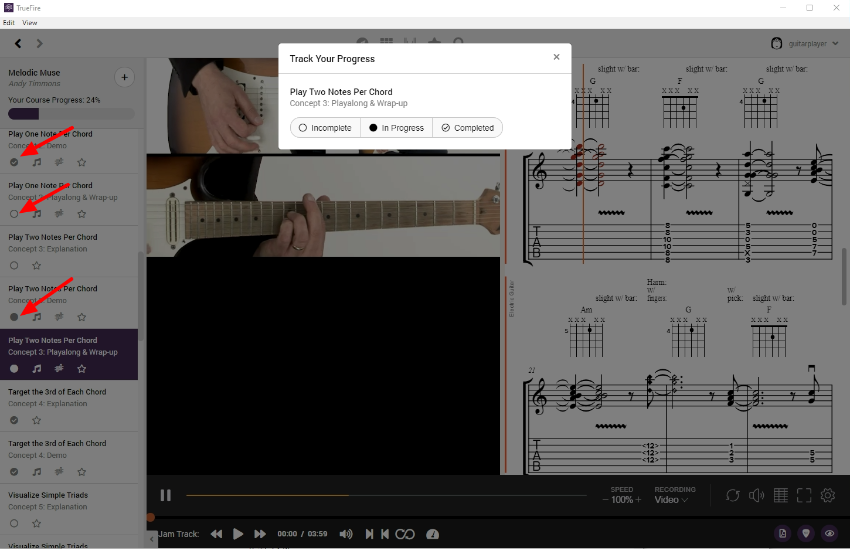Click the lesson list scrollbar

click(x=140, y=296)
